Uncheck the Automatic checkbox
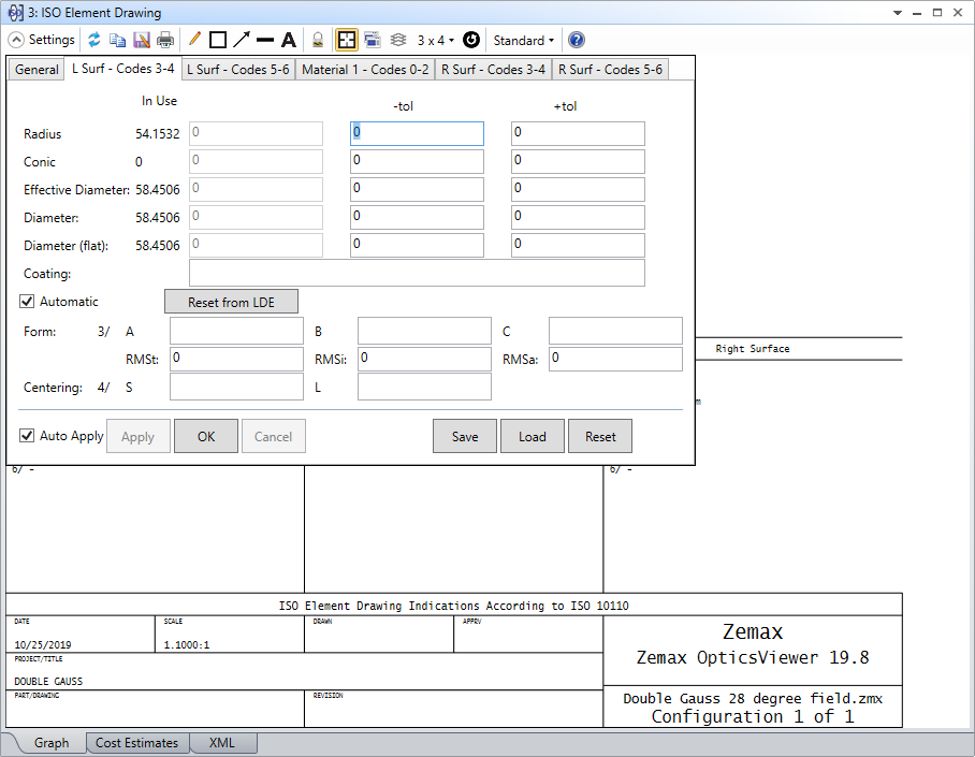This screenshot has width=975, height=757. click(x=27, y=301)
